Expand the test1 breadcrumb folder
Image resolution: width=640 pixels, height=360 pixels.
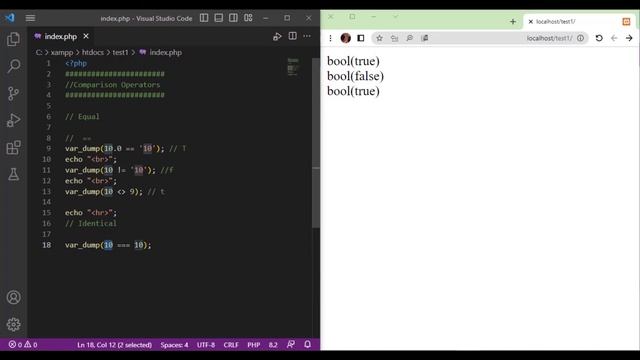120,52
